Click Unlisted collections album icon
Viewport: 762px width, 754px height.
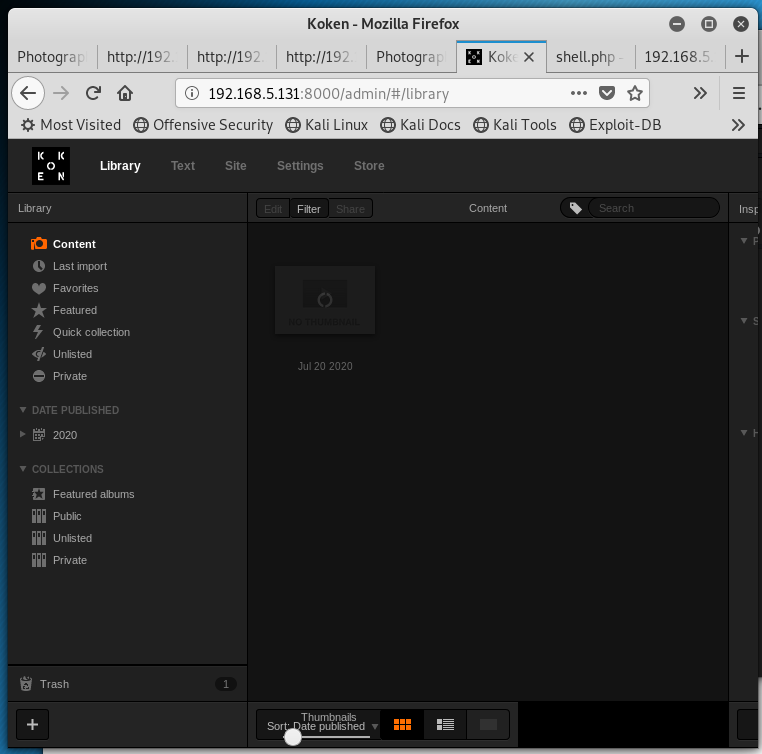39,538
